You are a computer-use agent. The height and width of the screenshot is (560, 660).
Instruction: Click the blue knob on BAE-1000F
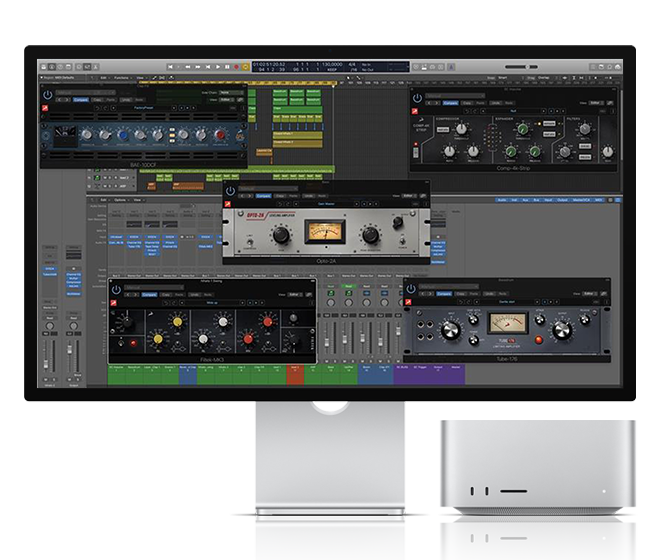pos(122,135)
